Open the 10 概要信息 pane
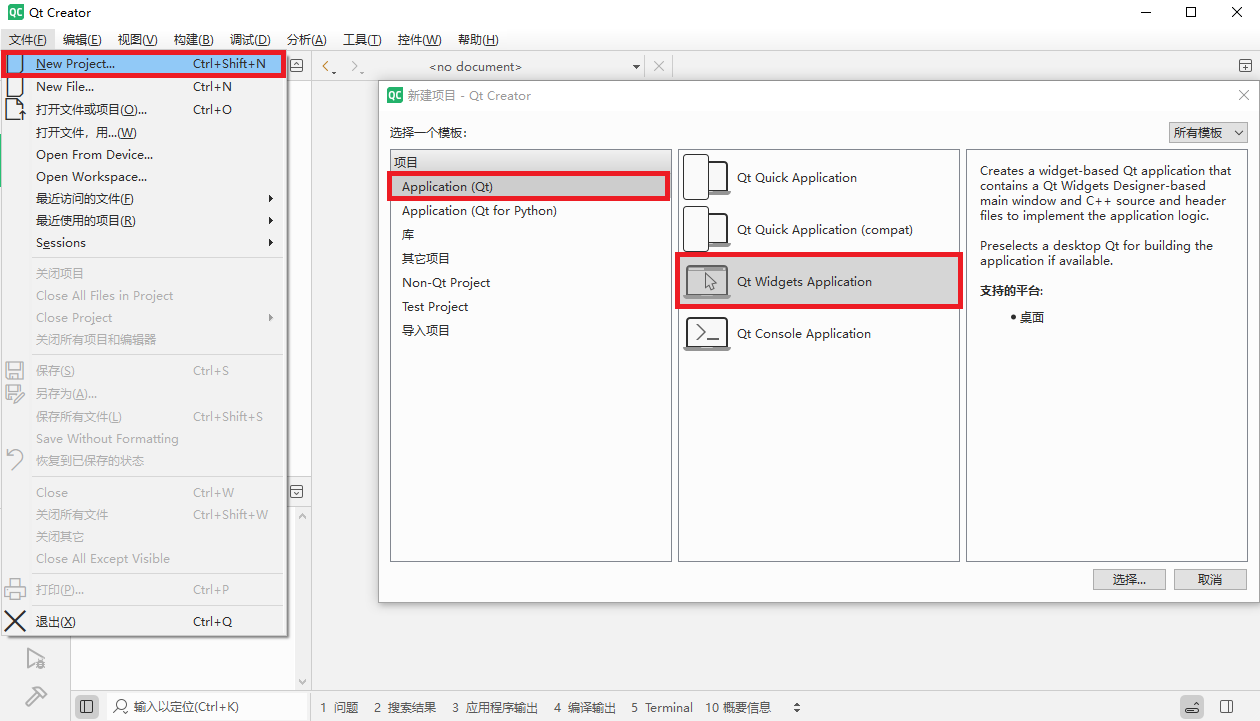1260x721 pixels. tap(738, 707)
